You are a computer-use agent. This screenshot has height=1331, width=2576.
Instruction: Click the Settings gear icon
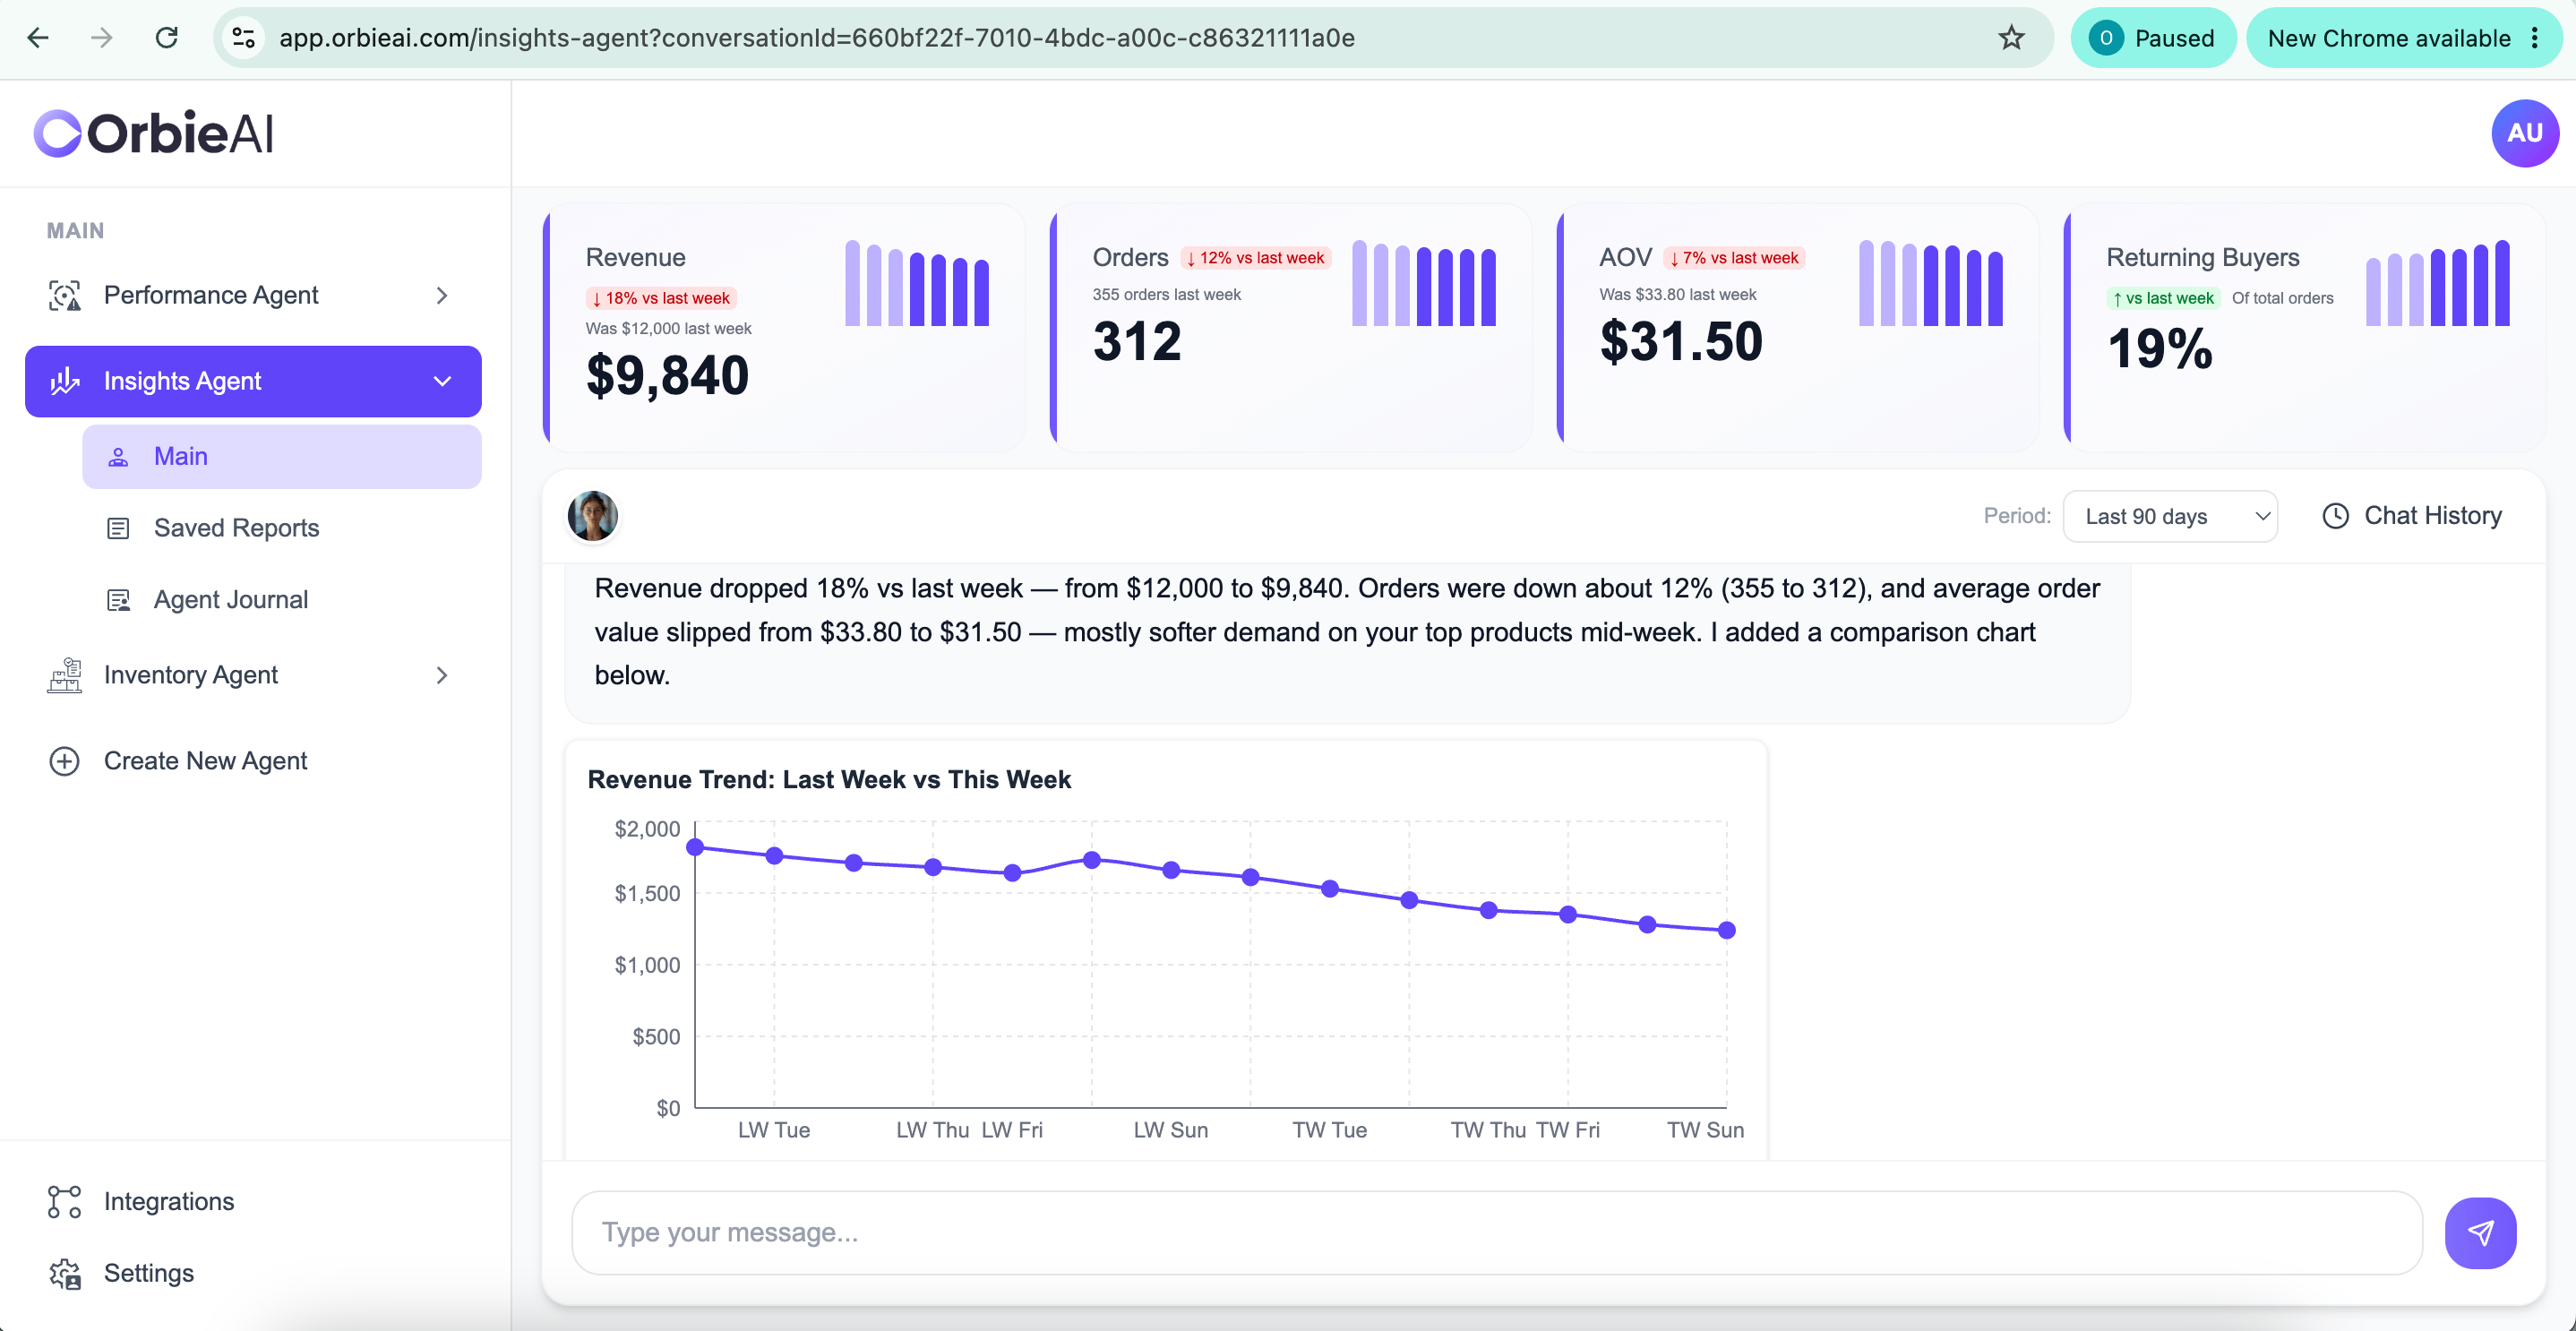[x=65, y=1273]
